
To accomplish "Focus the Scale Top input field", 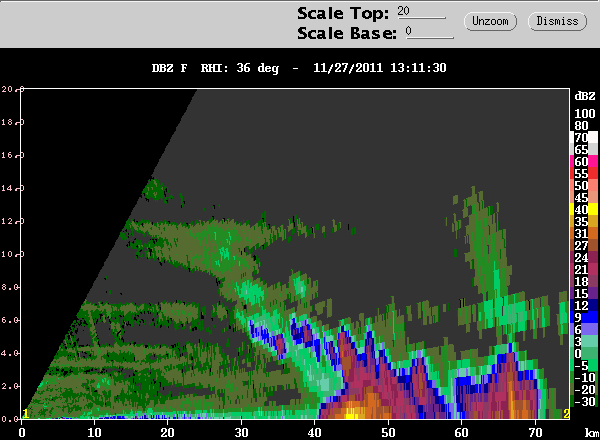I will pos(421,11).
